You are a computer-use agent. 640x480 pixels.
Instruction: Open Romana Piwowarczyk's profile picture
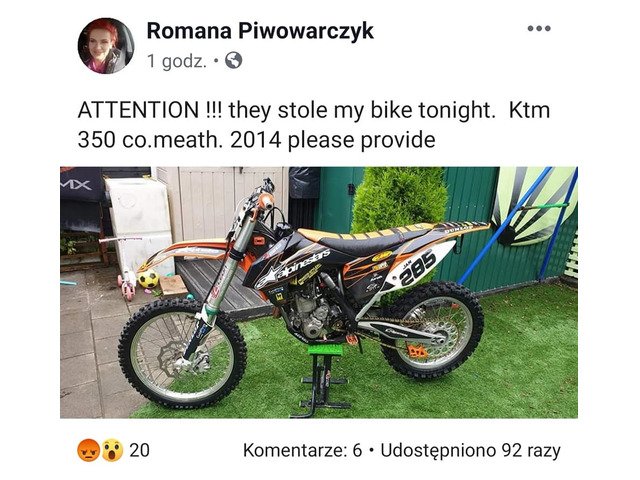click(106, 46)
